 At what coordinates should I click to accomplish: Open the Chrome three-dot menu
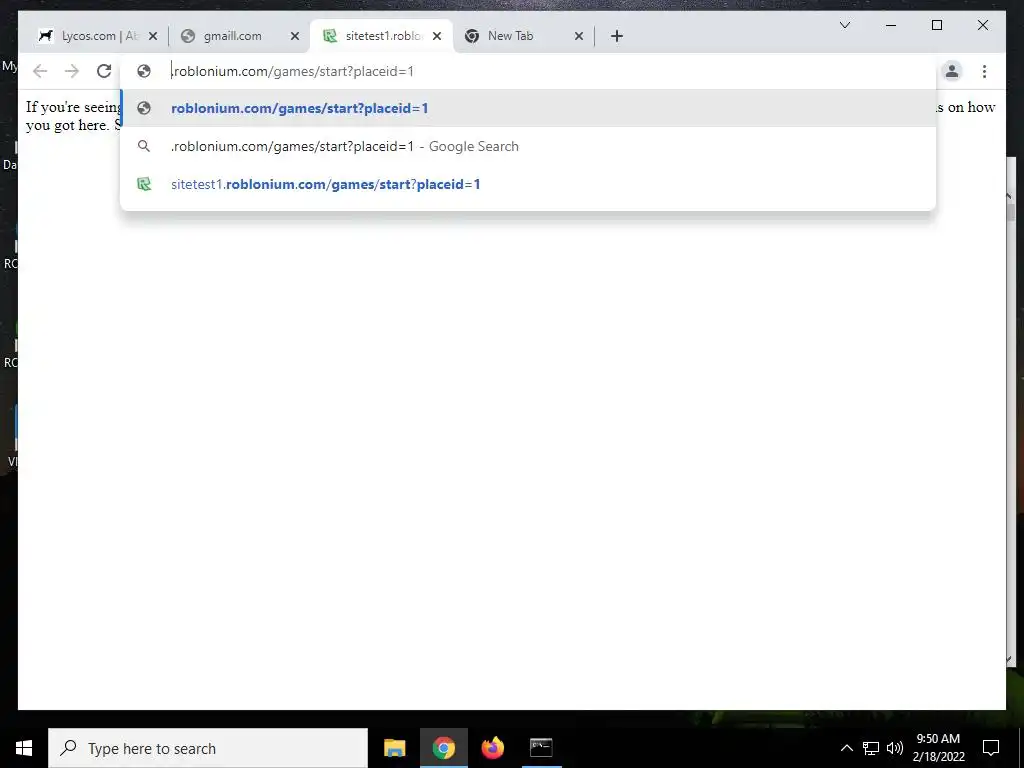point(984,71)
